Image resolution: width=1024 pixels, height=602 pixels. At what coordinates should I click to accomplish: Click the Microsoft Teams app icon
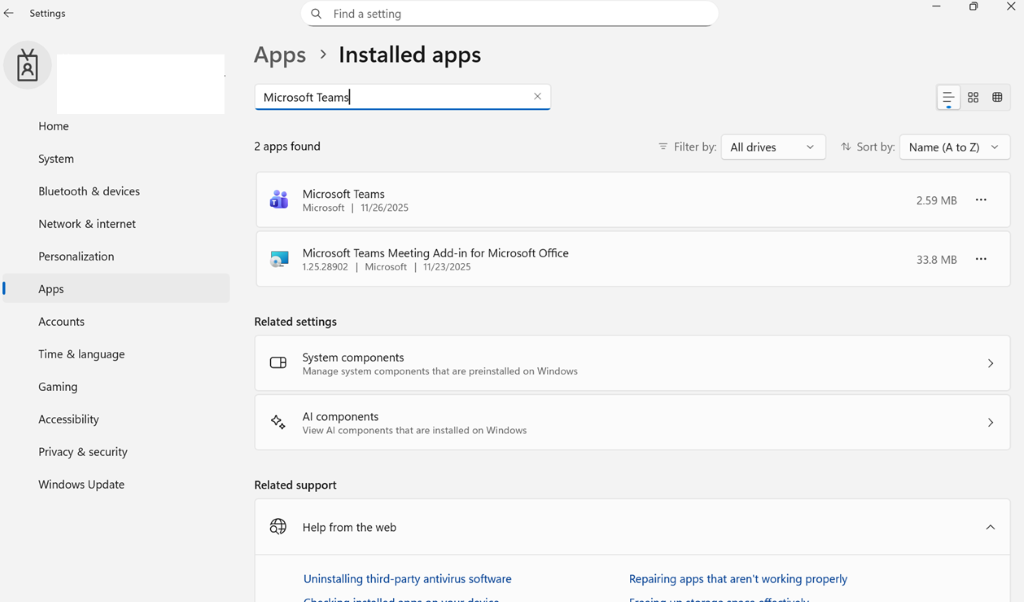coord(279,200)
